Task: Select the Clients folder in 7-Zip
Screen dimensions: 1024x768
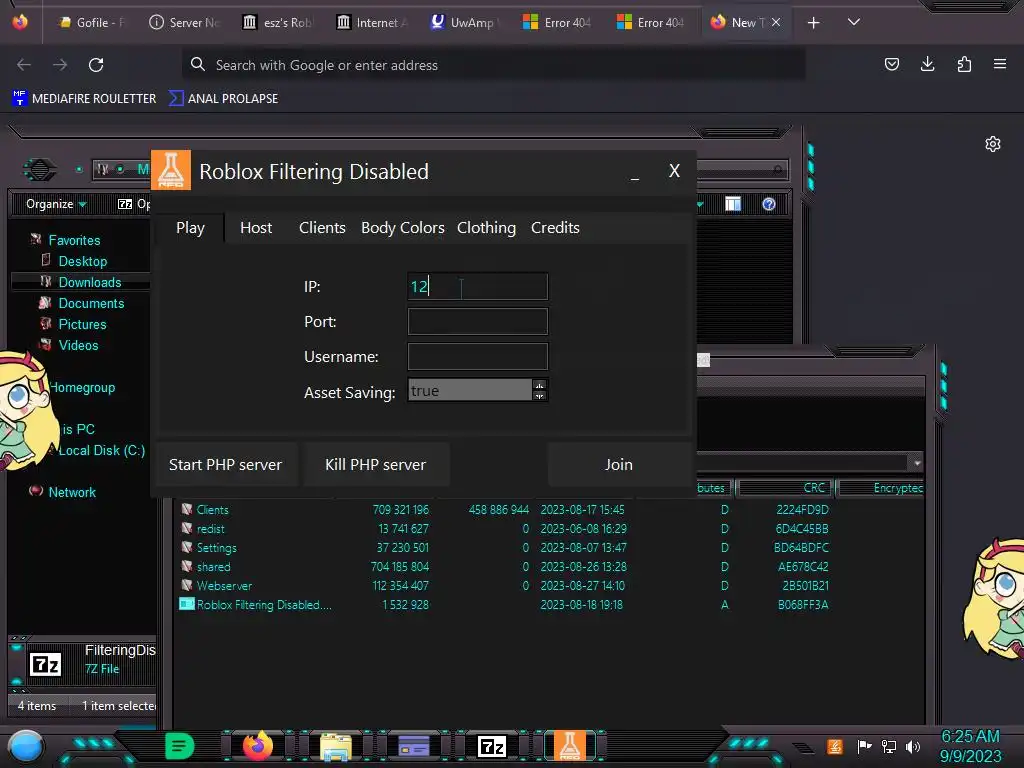Action: tap(212, 509)
